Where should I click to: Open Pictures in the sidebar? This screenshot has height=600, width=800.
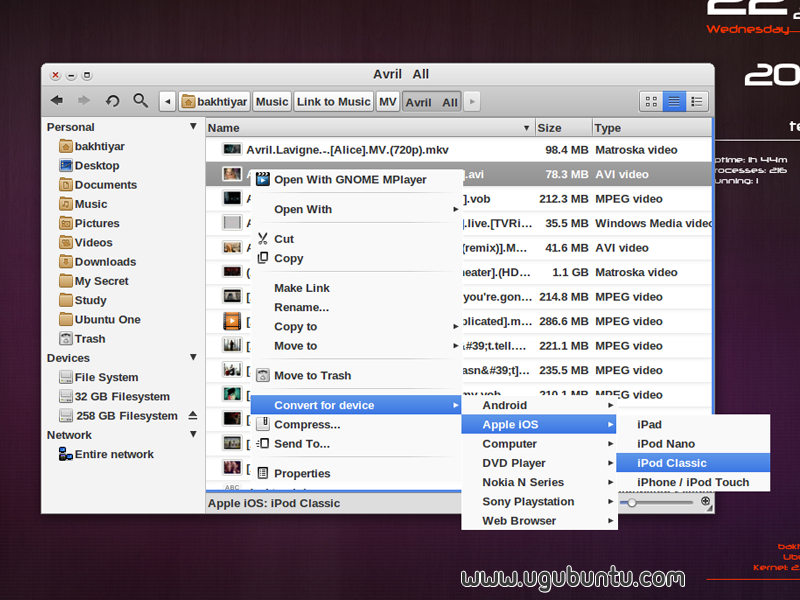tap(89, 223)
